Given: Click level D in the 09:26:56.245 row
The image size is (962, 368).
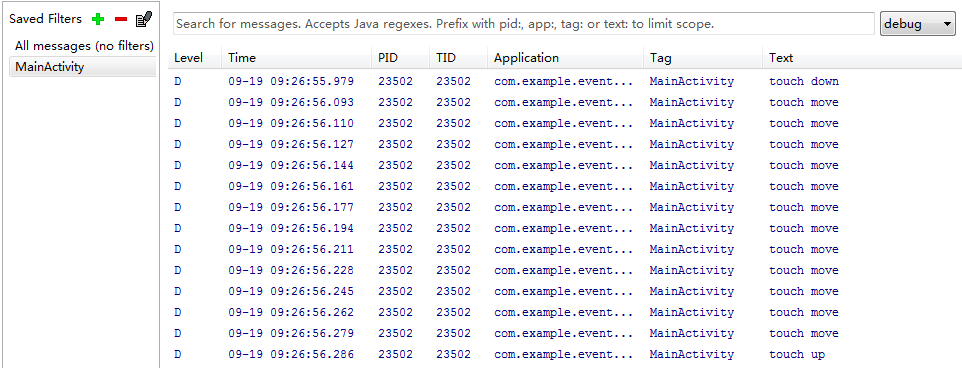Looking at the screenshot, I should click(x=177, y=291).
